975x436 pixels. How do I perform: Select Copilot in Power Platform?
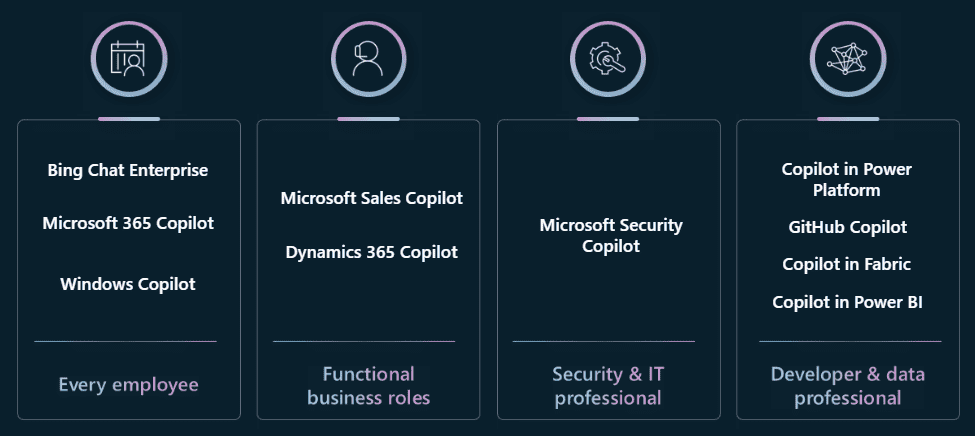pos(847,179)
